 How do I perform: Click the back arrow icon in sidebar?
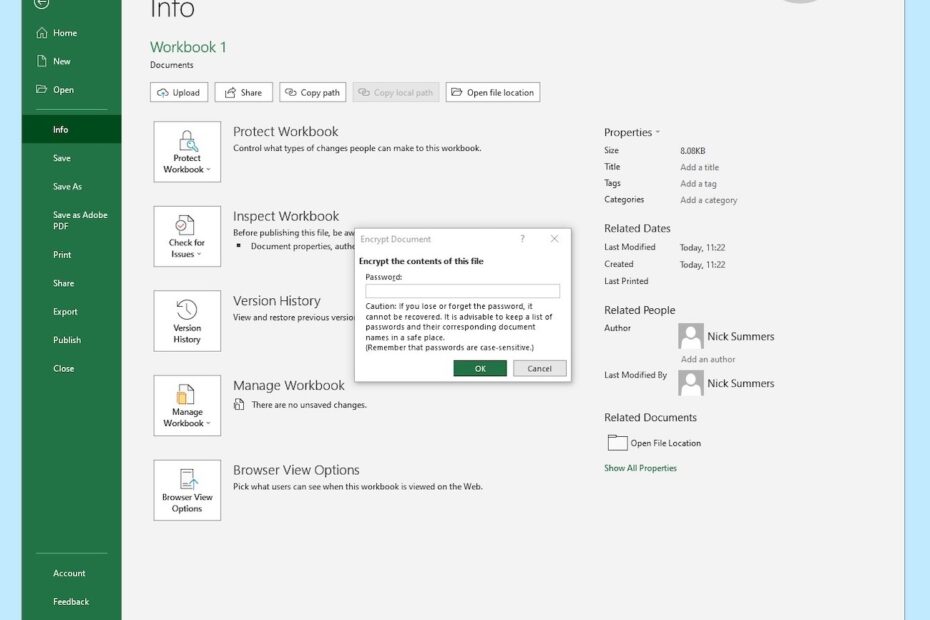[x=42, y=4]
